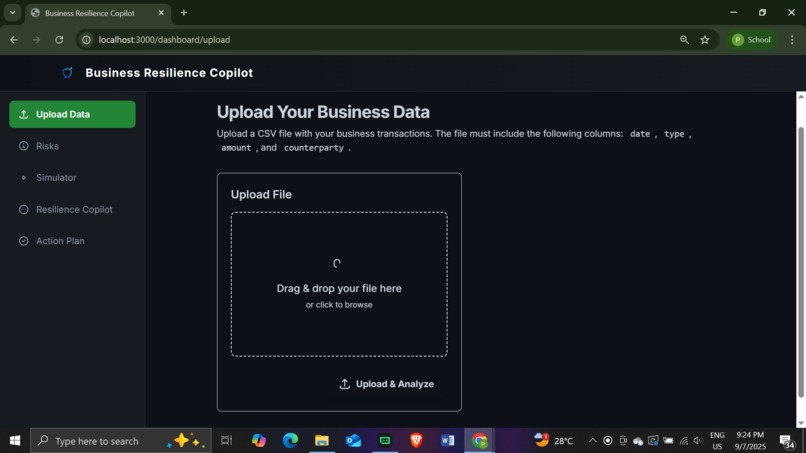Click the Simulator dot icon
Viewport: 806px width, 453px height.
[24, 177]
